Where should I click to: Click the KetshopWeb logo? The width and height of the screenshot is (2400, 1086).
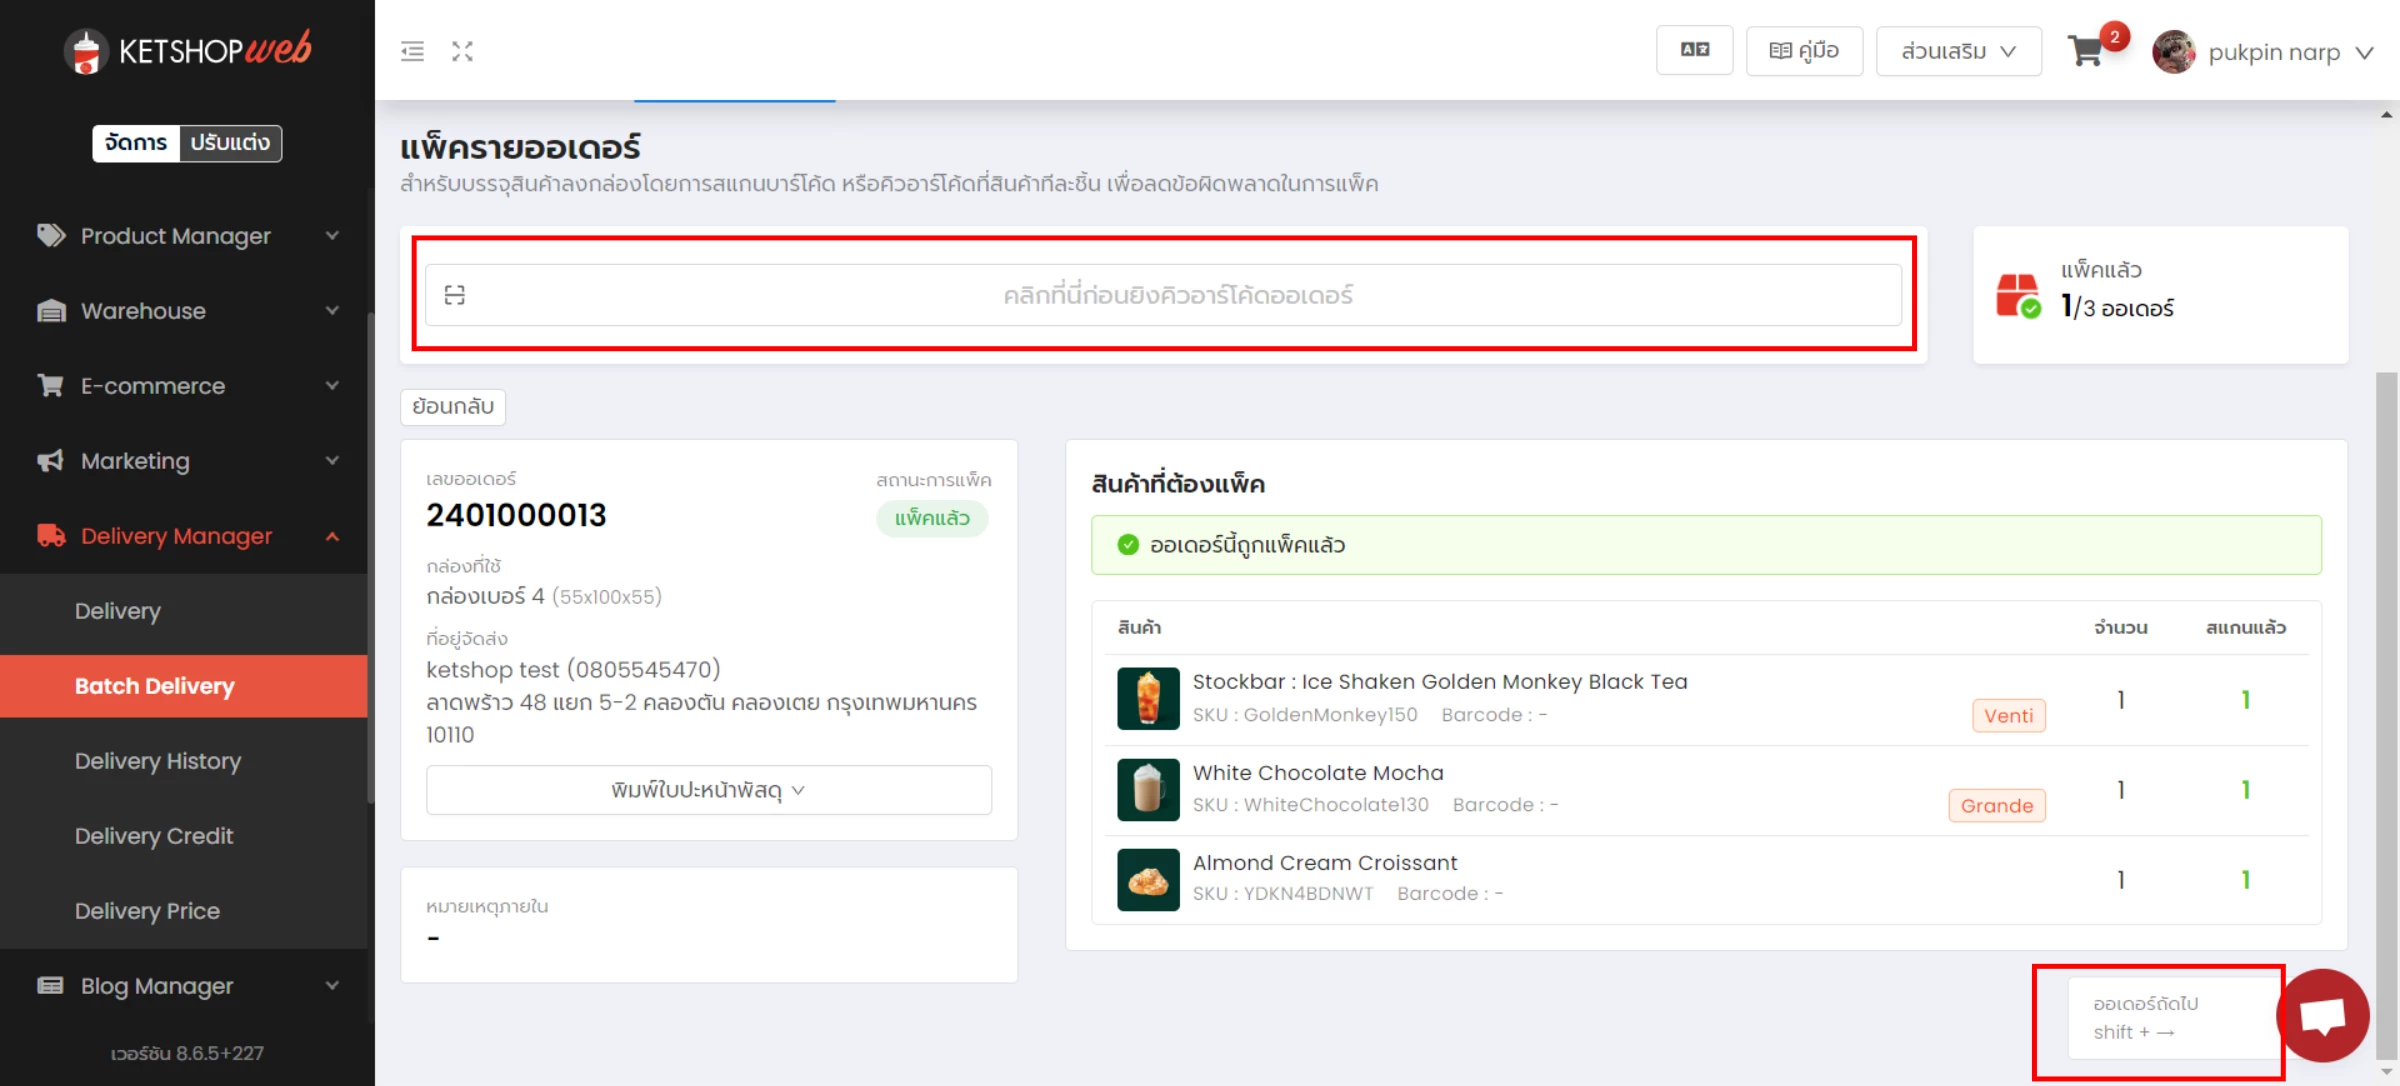(x=187, y=50)
